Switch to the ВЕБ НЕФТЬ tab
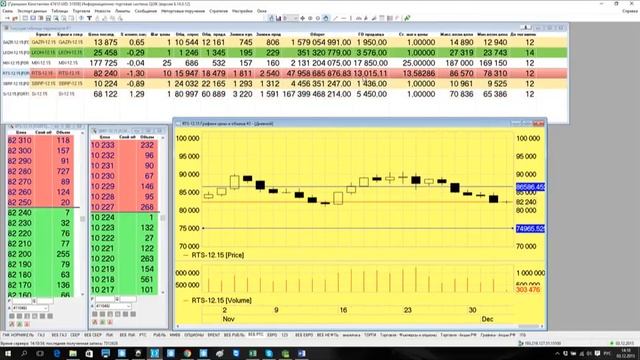The height and width of the screenshot is (360, 640). click(x=328, y=335)
